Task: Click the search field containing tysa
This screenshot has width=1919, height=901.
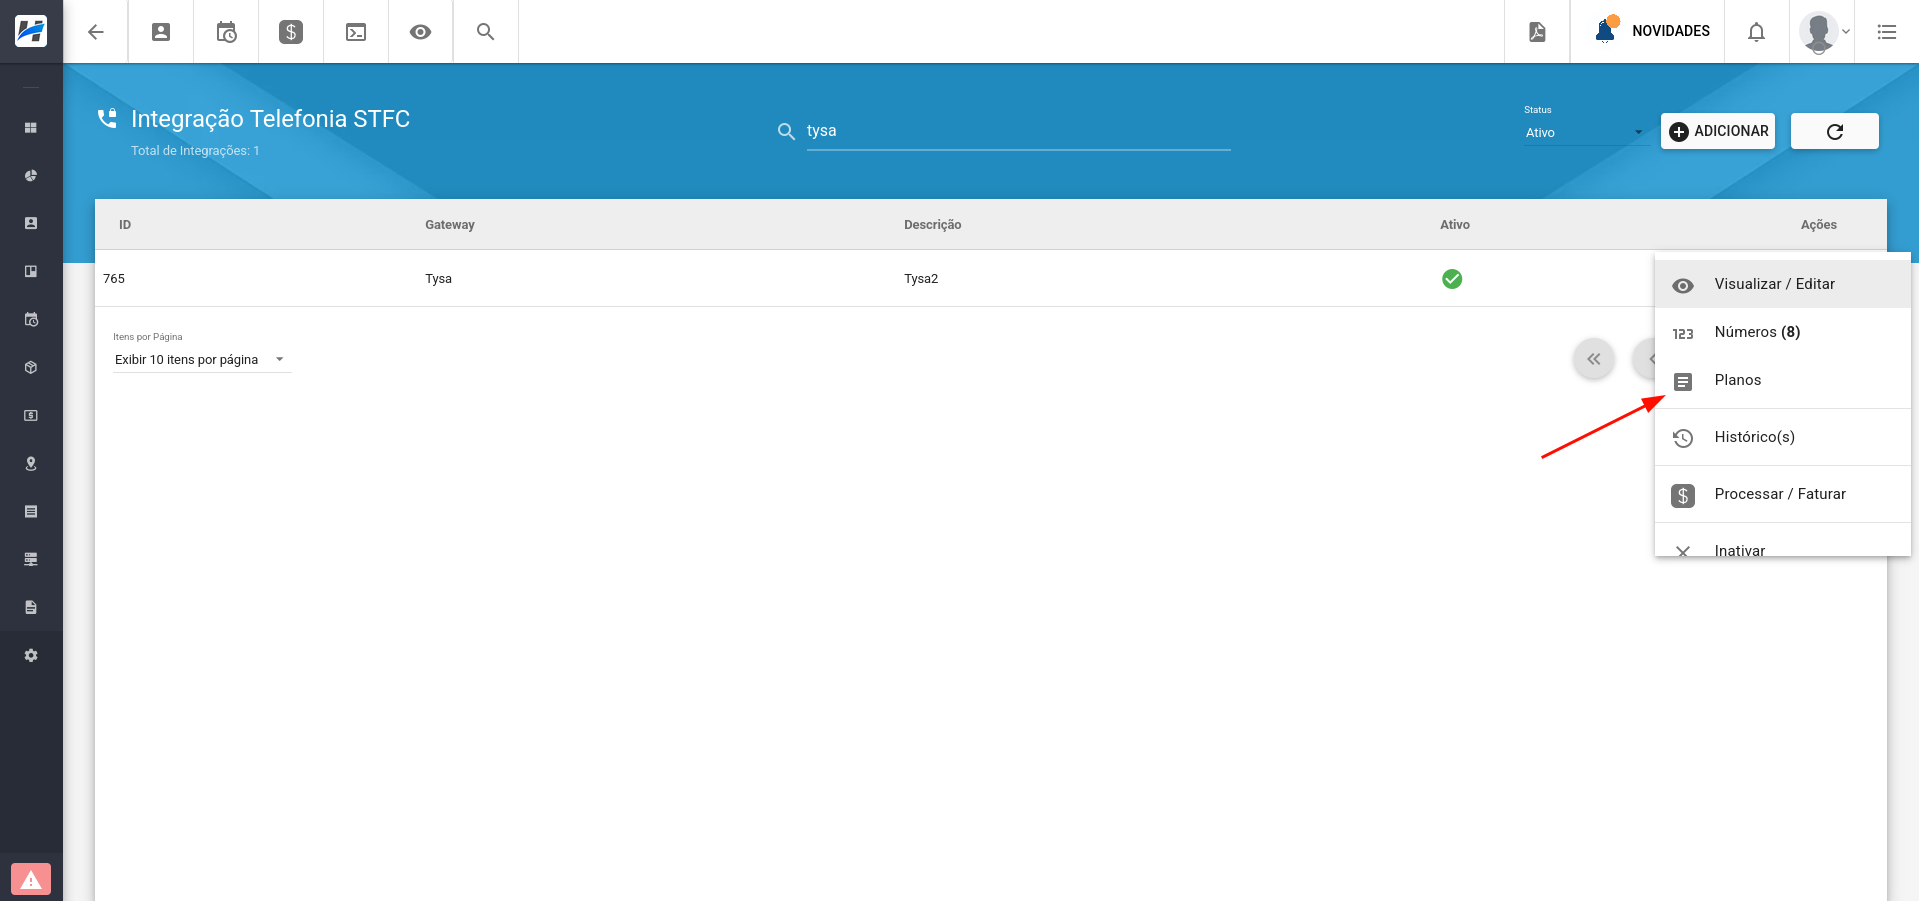Action: pyautogui.click(x=1017, y=131)
